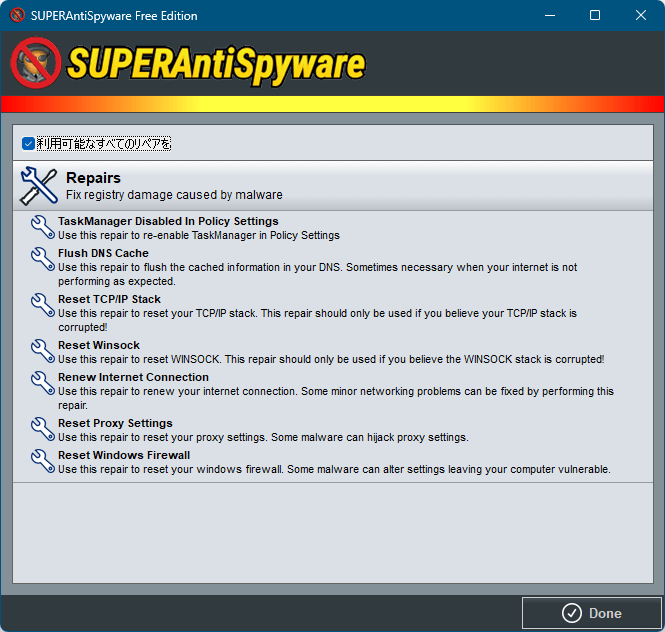This screenshot has height=632, width=665.
Task: Click the SUPERAntiSpyware yellow wordmark
Action: (216, 64)
